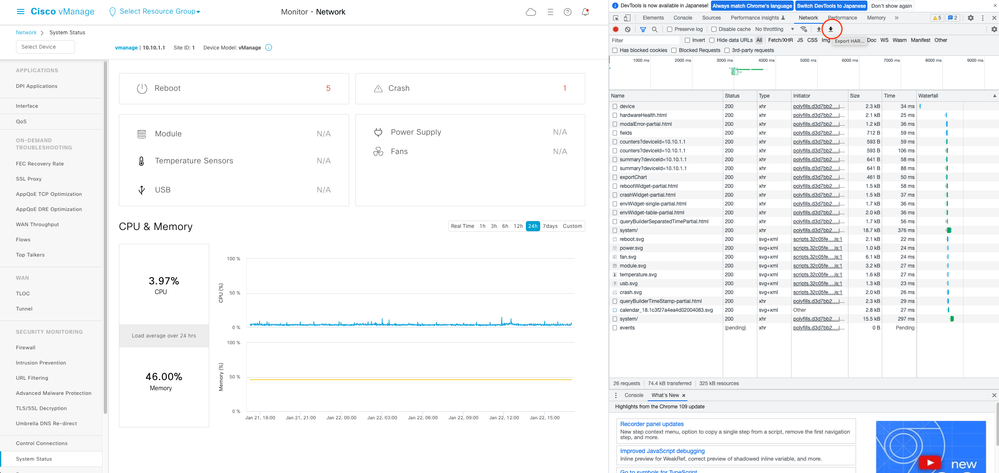999x473 pixels.
Task: Open network conditions wifi icon
Action: [x=803, y=29]
